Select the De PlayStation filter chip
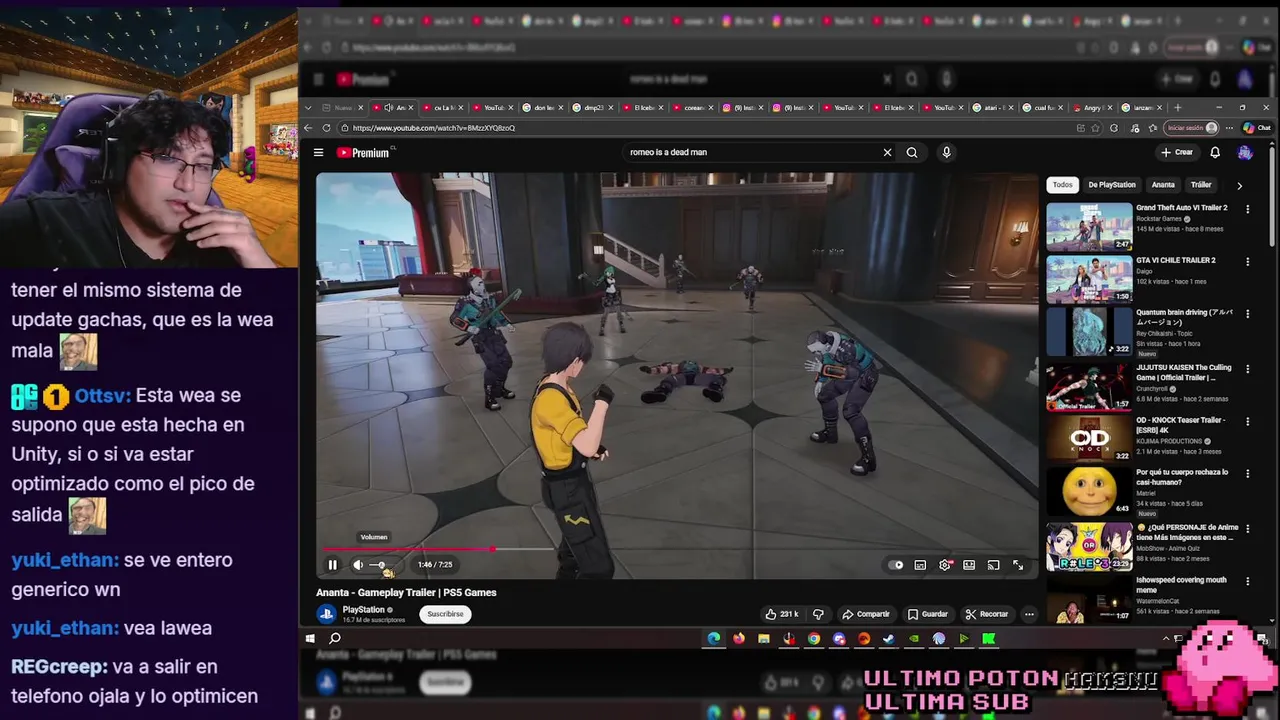 (x=1112, y=185)
